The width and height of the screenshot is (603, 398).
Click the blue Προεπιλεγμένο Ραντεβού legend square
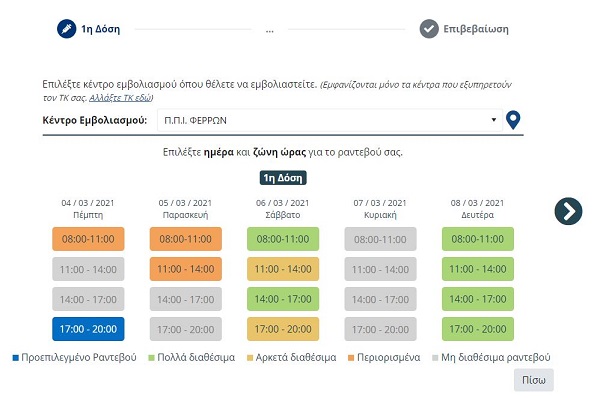(x=16, y=358)
